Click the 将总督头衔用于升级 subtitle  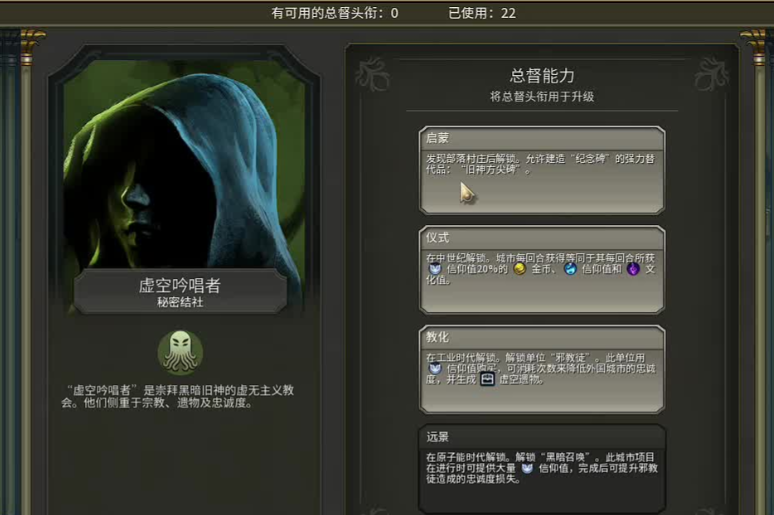[x=542, y=97]
